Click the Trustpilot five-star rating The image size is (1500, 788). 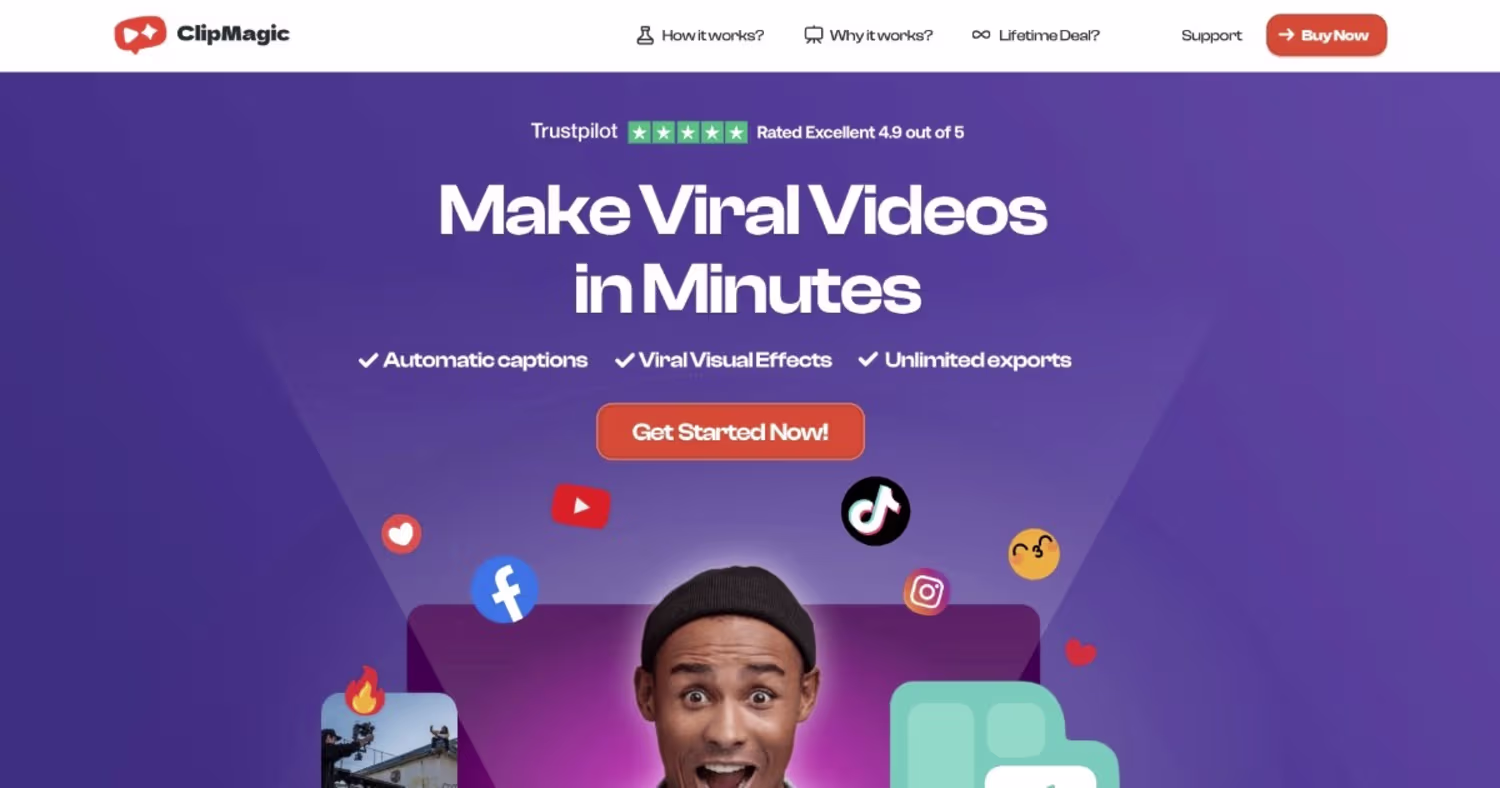tap(687, 132)
